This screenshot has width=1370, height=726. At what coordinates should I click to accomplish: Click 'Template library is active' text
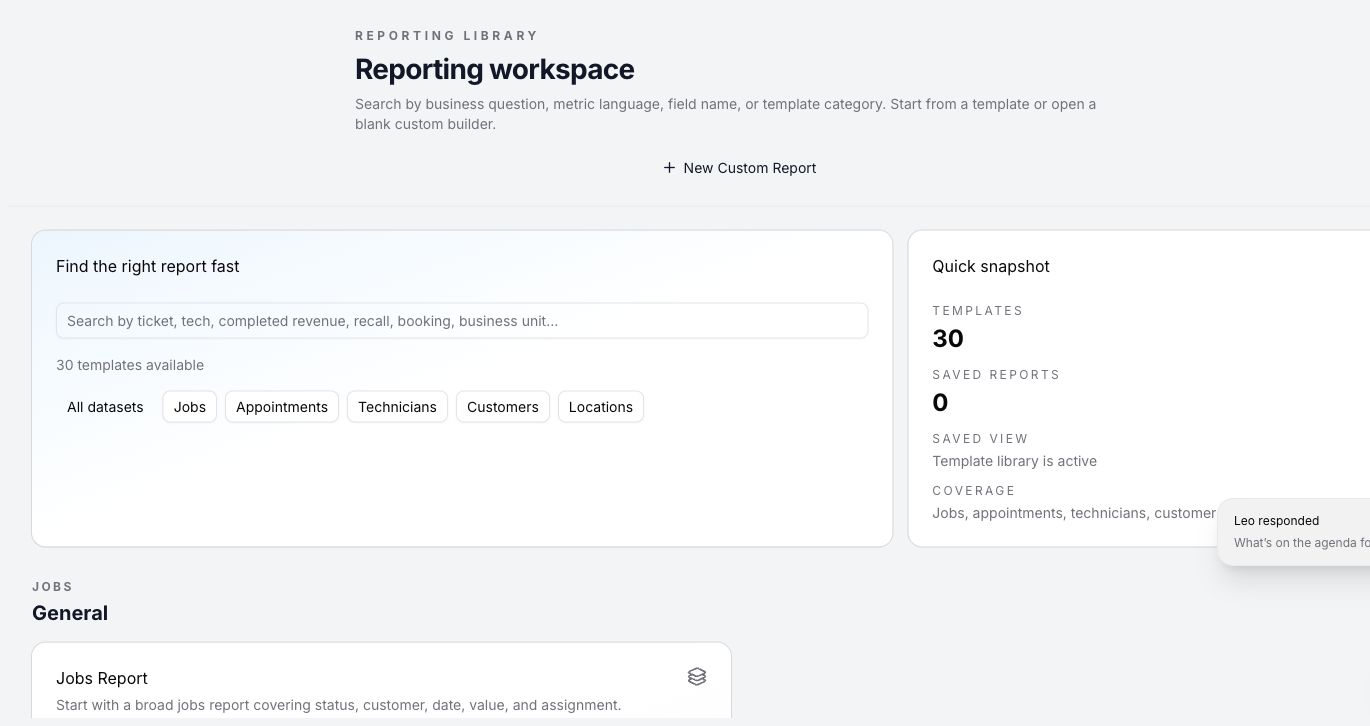click(1015, 461)
